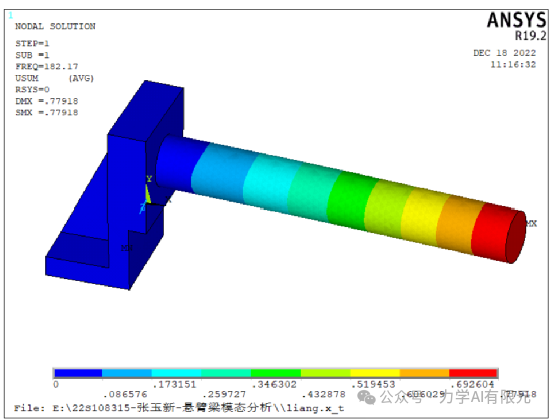This screenshot has width=549, height=419.
Task: Click the ANSYS logo
Action: (x=516, y=20)
